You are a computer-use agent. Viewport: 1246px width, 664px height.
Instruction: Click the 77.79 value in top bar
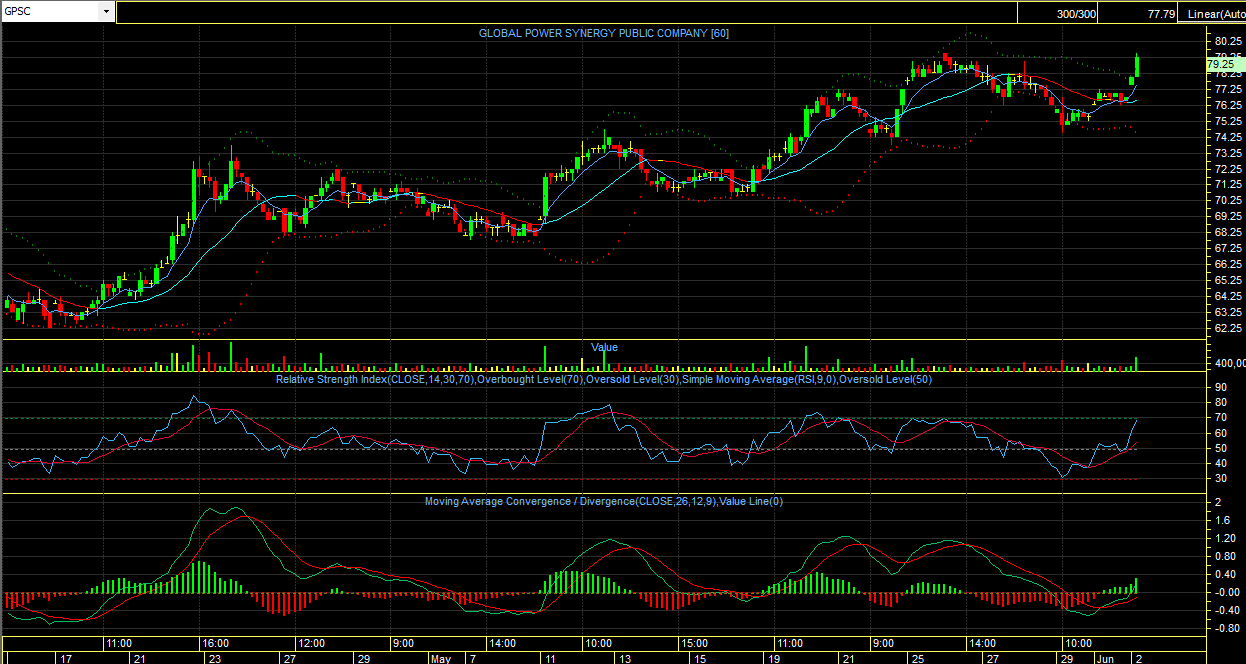[x=1161, y=14]
